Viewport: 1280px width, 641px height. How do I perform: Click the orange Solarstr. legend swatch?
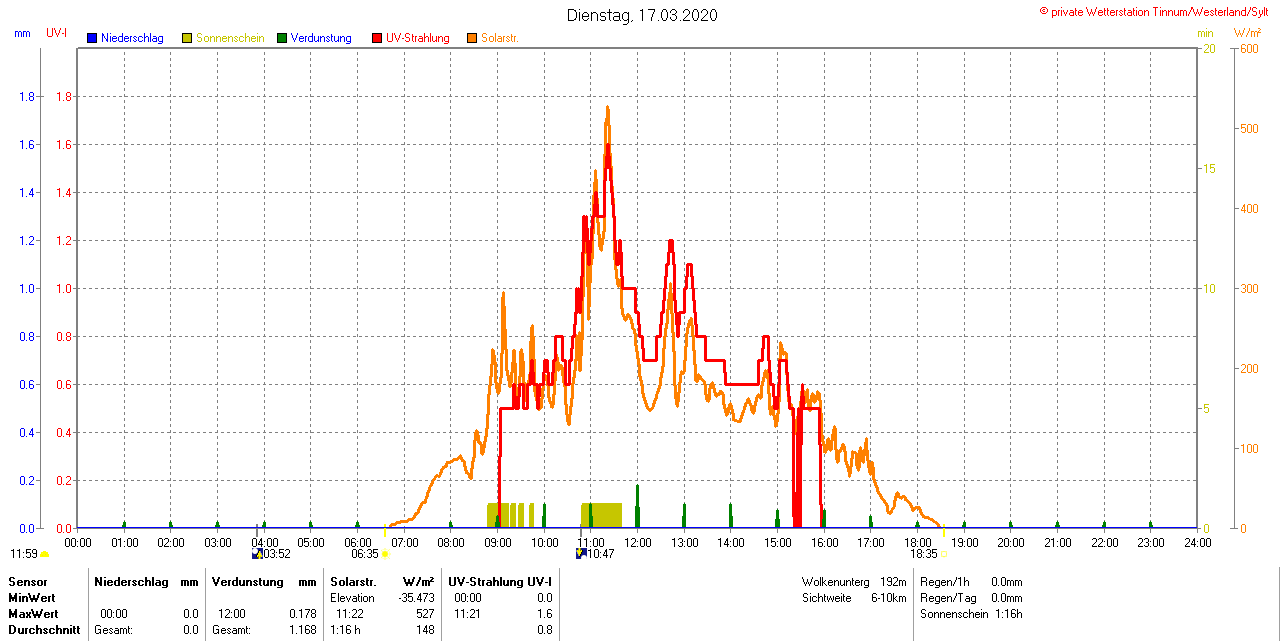pos(472,38)
